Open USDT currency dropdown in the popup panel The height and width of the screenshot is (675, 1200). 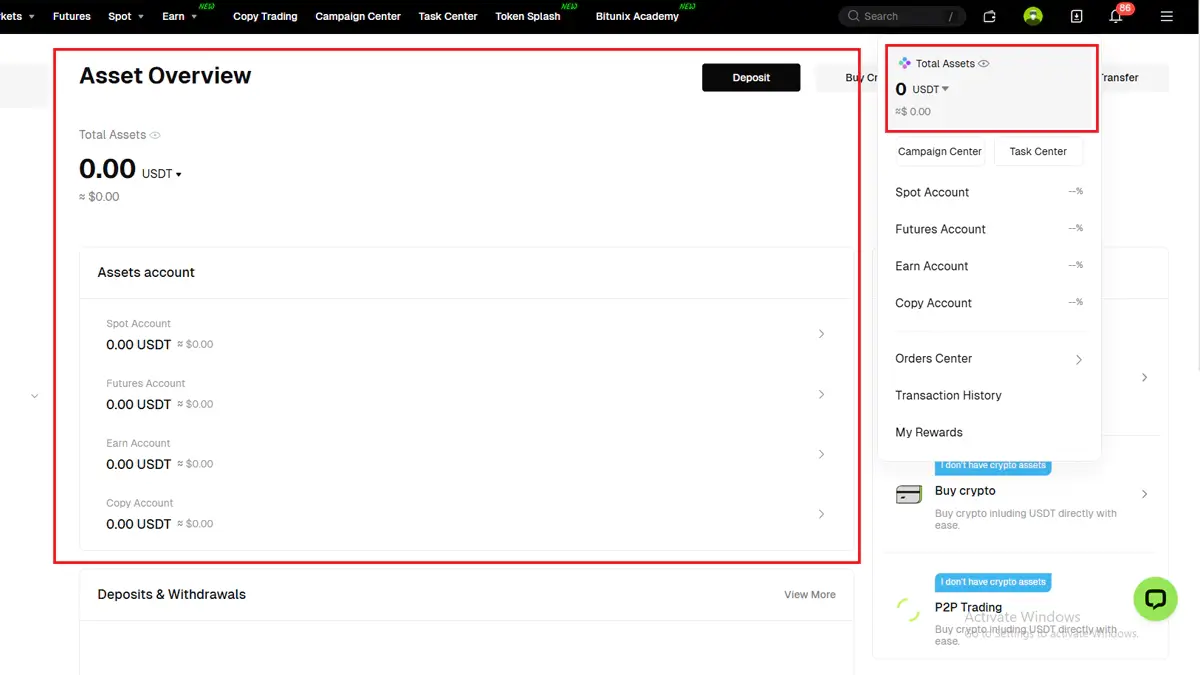click(x=930, y=89)
